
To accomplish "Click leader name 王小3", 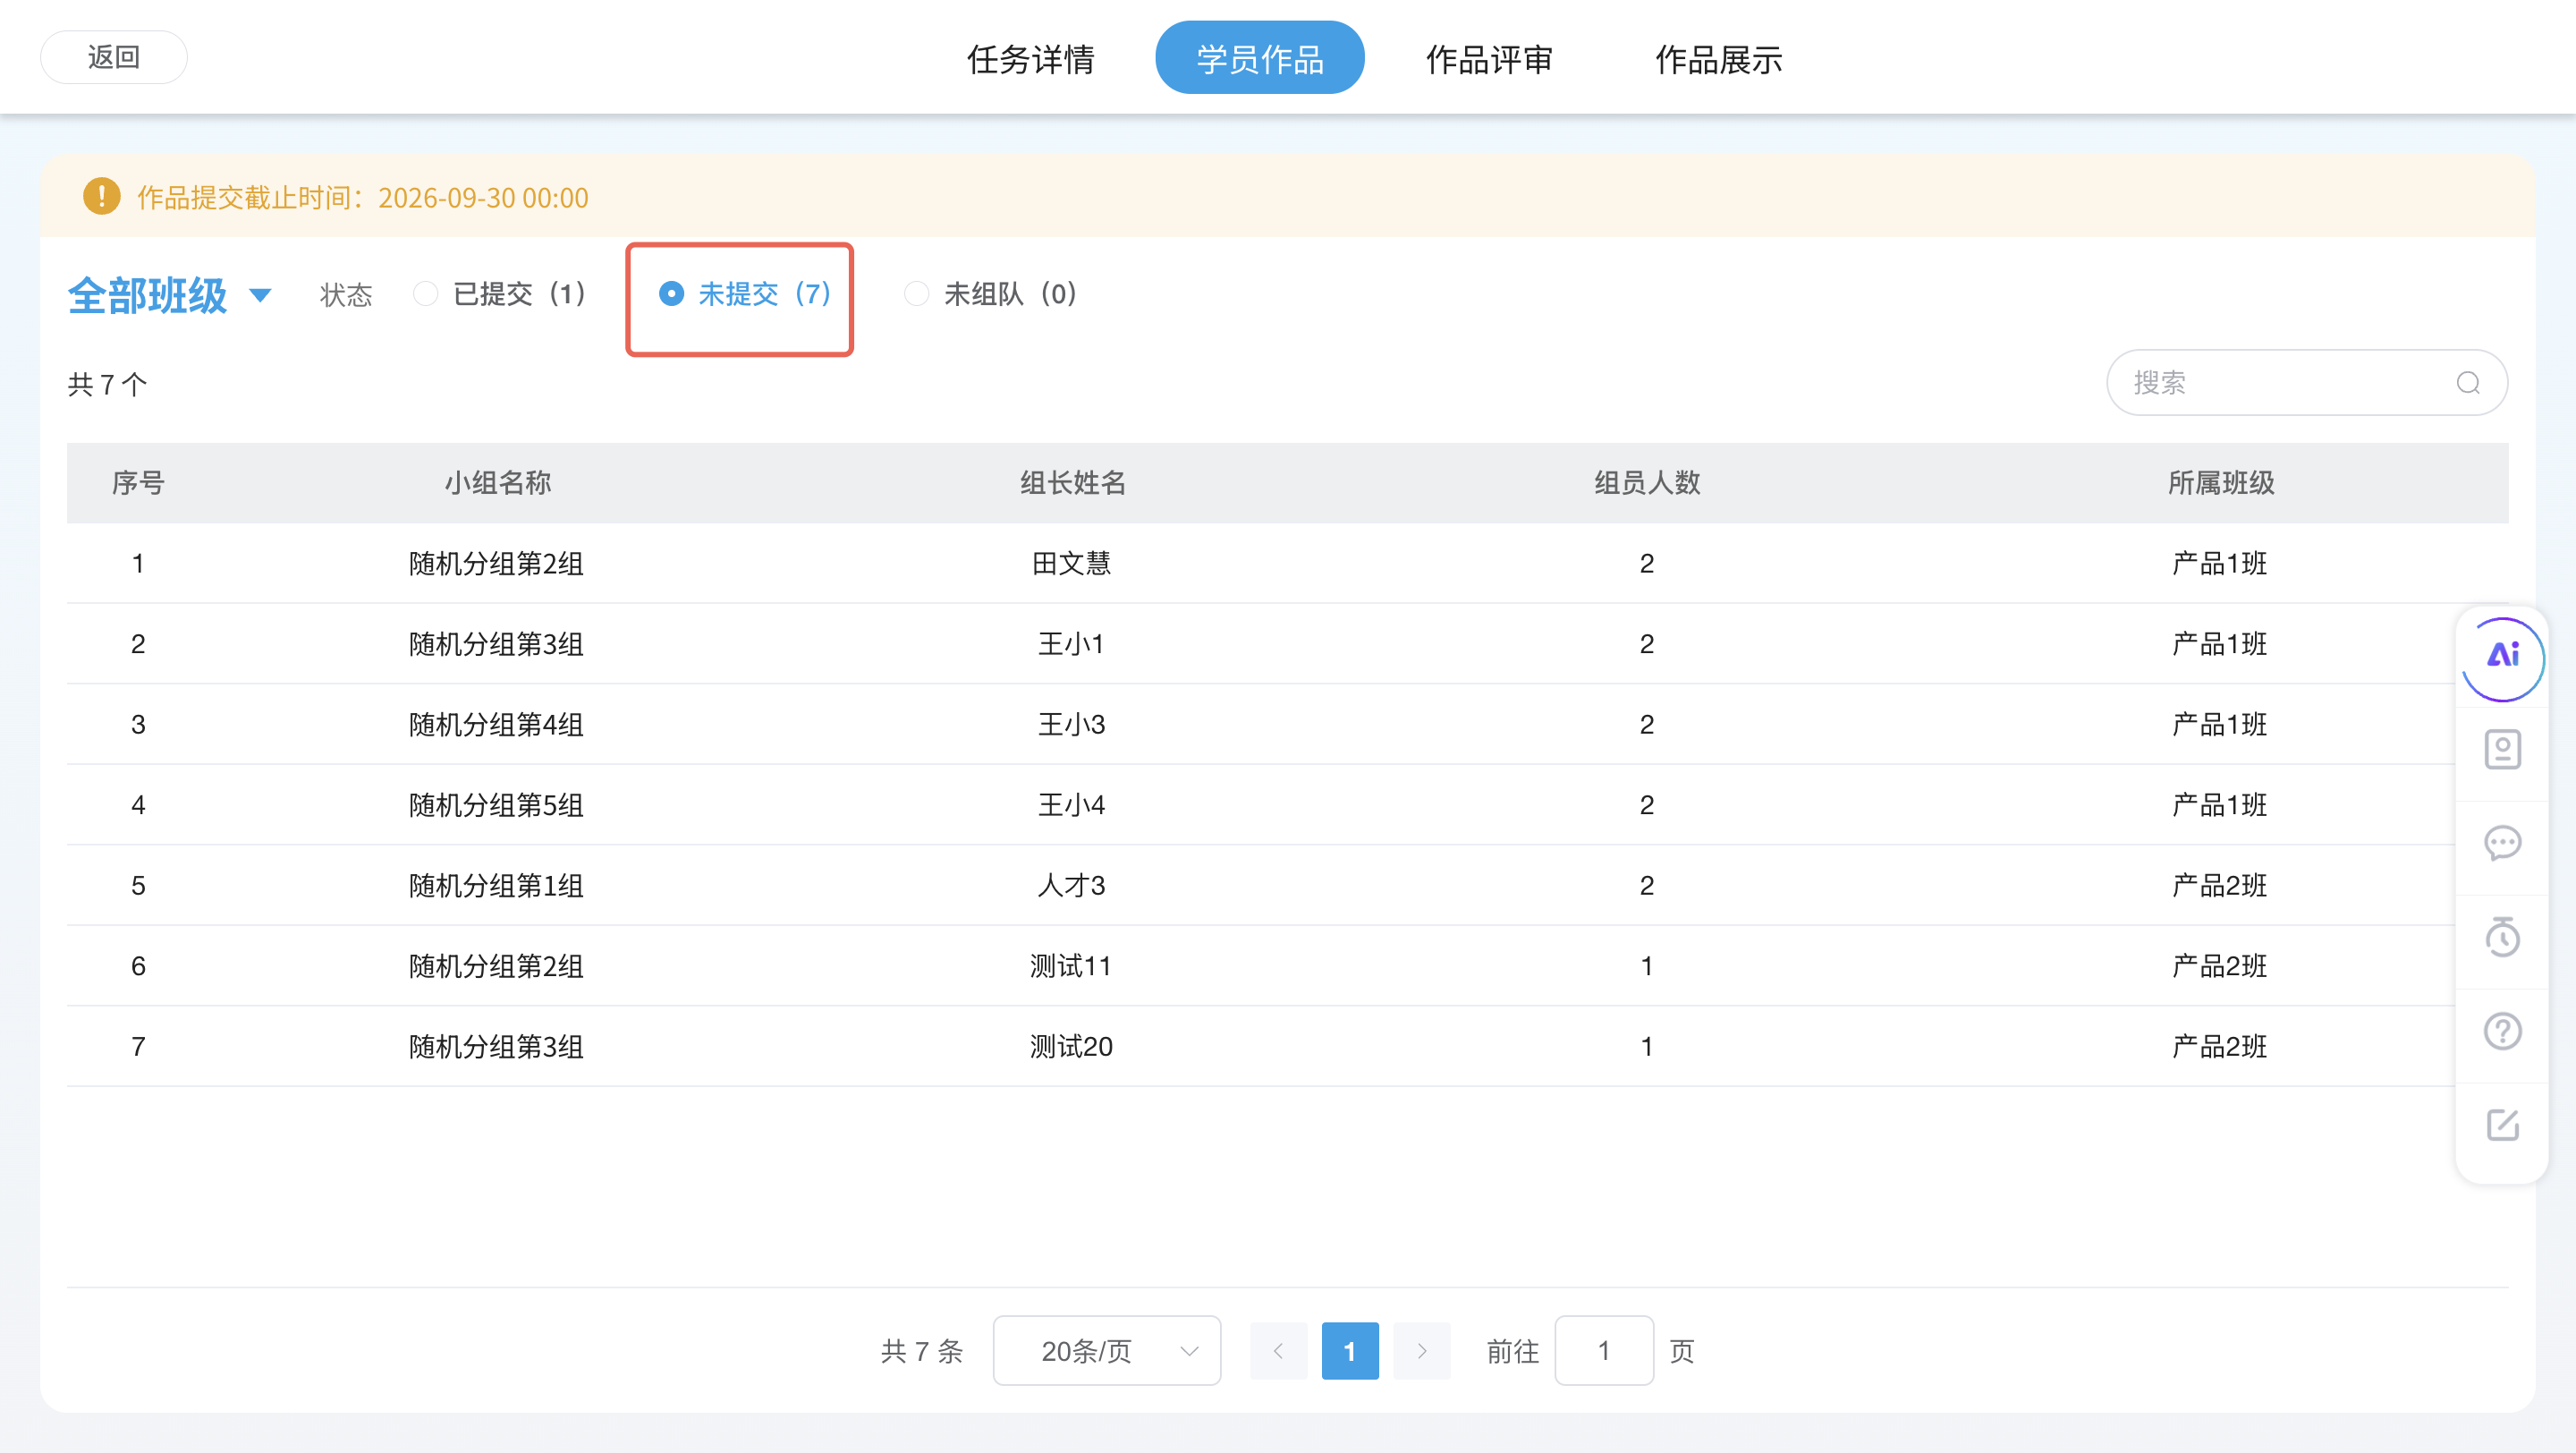I will [1071, 725].
